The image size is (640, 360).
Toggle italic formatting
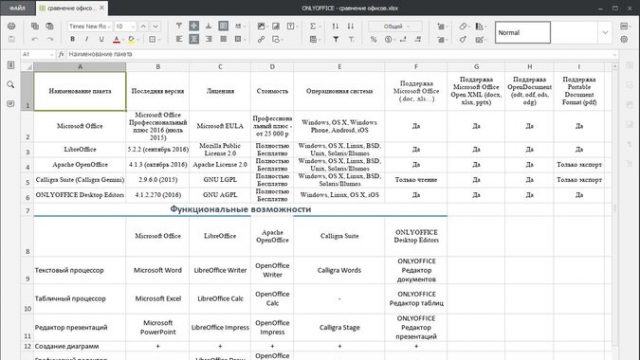point(87,39)
